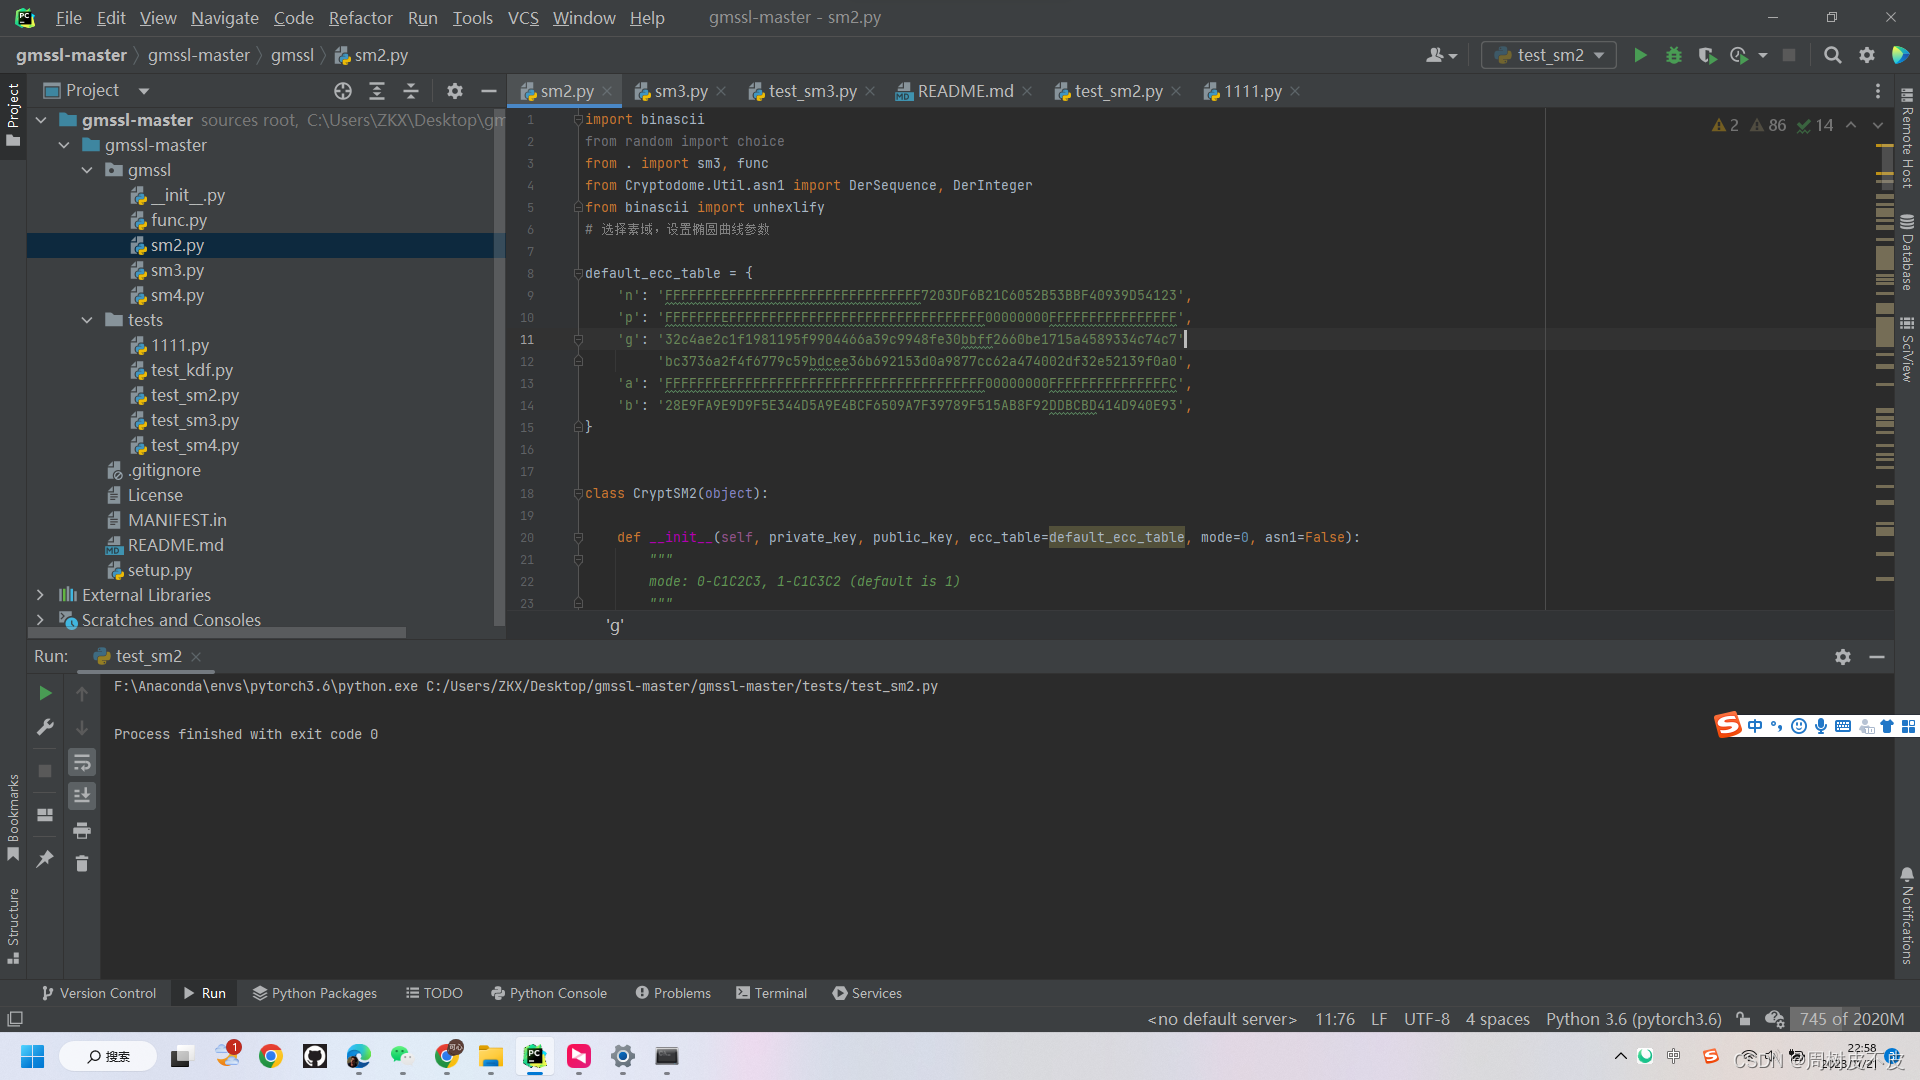This screenshot has width=1920, height=1080.
Task: Open the Refactor menu
Action: 360,17
